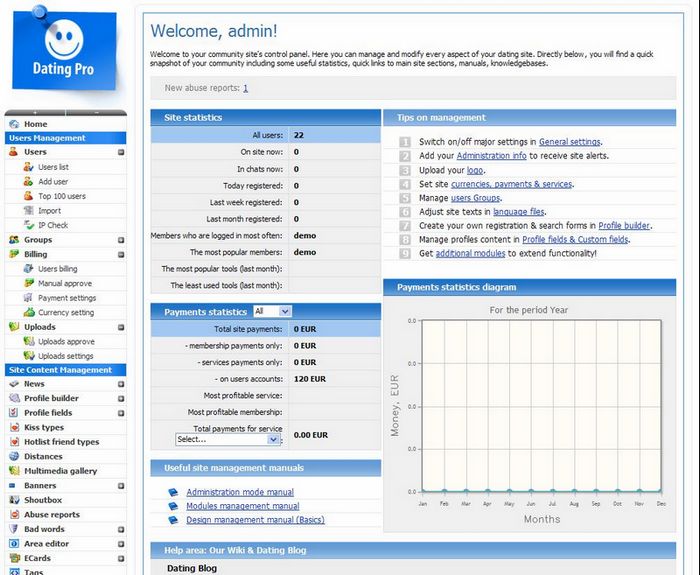
Task: Open the Profile builder menu item
Action: (51, 398)
